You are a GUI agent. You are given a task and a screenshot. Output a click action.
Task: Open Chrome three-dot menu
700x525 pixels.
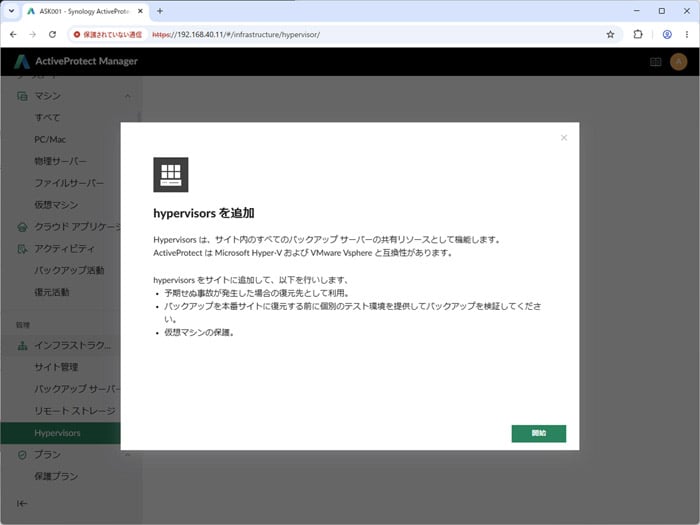[687, 34]
